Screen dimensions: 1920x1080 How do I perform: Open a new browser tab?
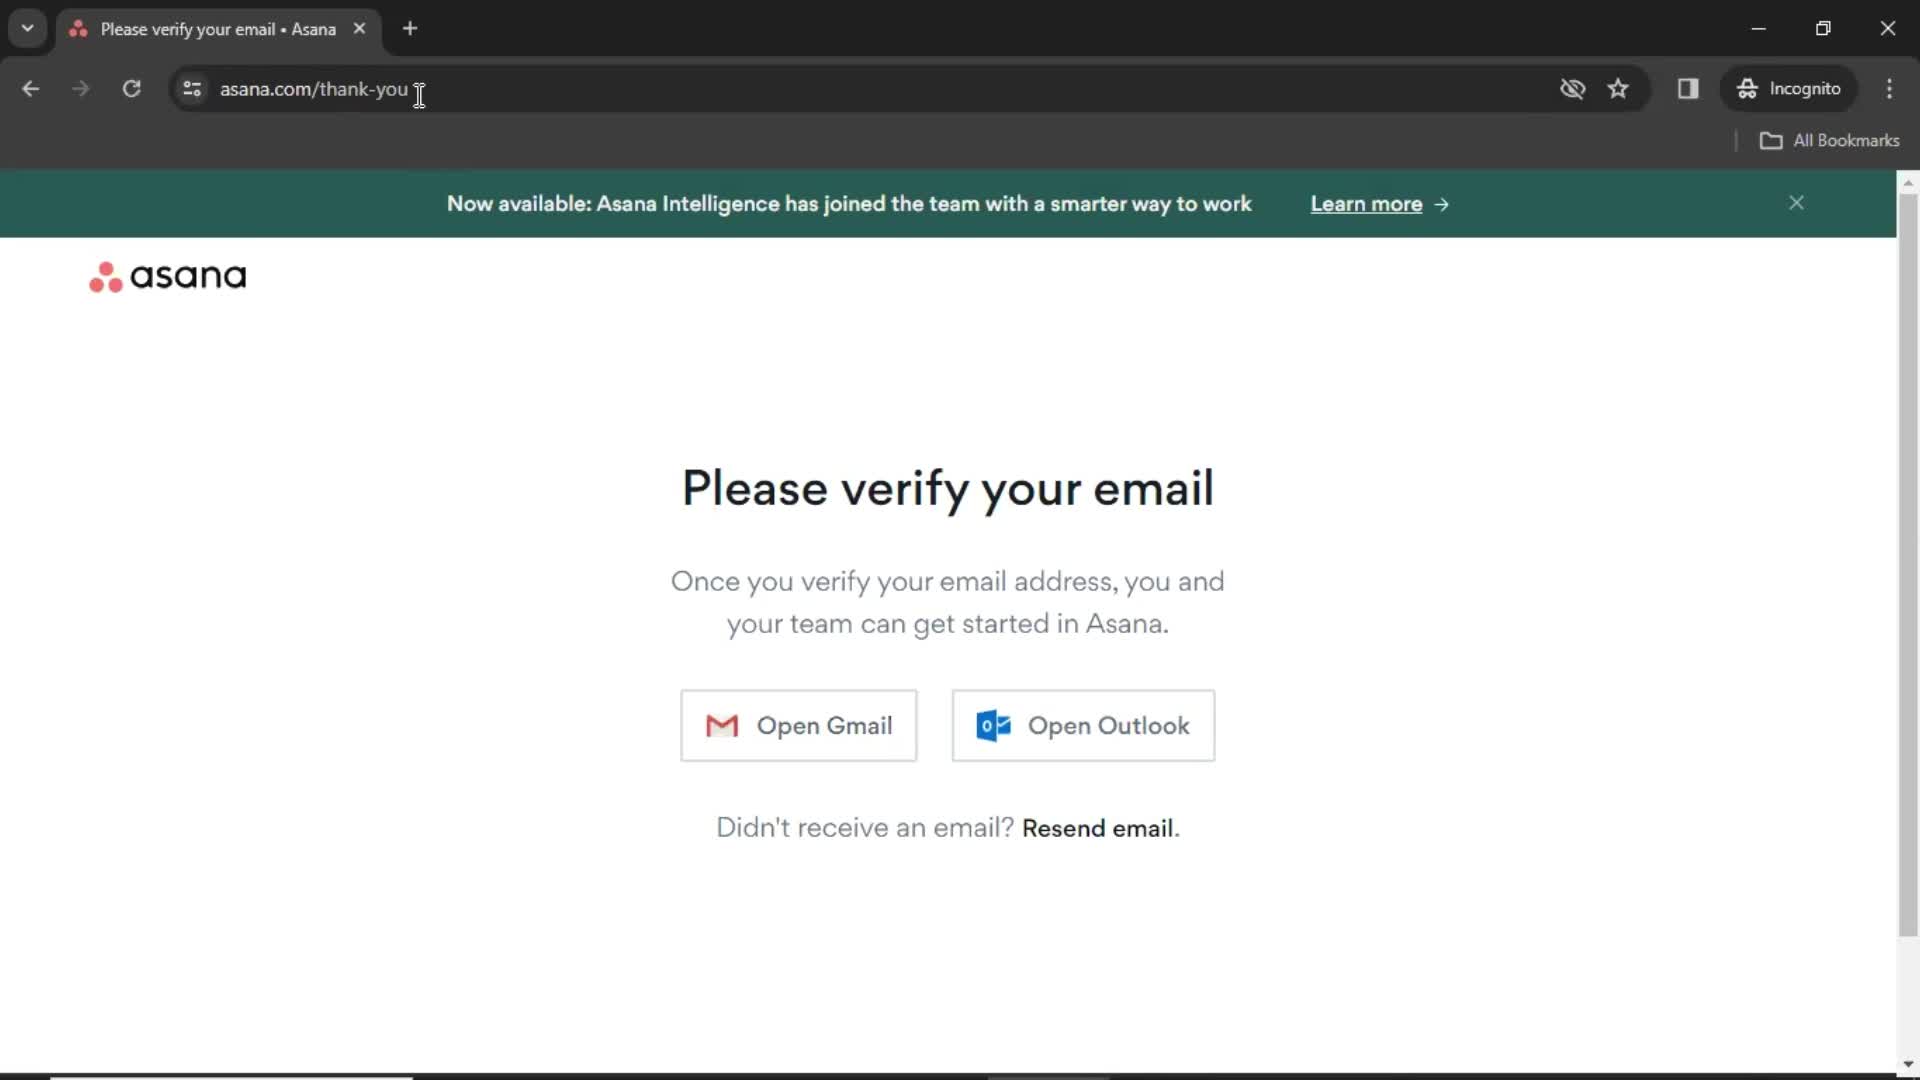[410, 29]
